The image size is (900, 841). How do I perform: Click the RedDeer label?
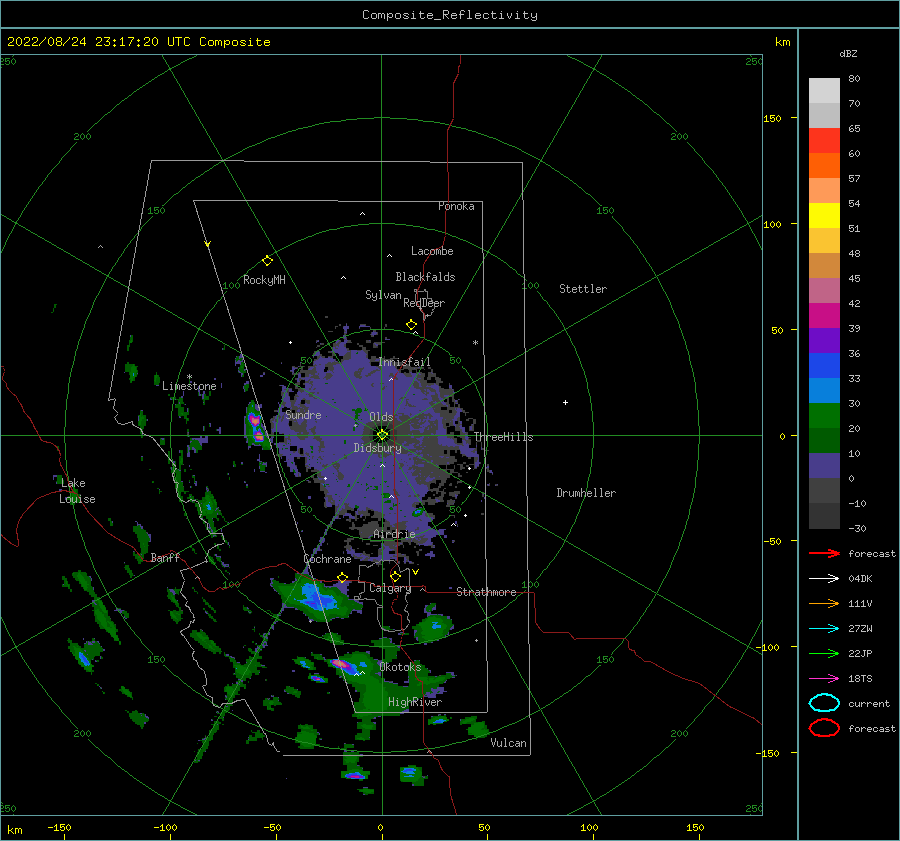tap(424, 303)
